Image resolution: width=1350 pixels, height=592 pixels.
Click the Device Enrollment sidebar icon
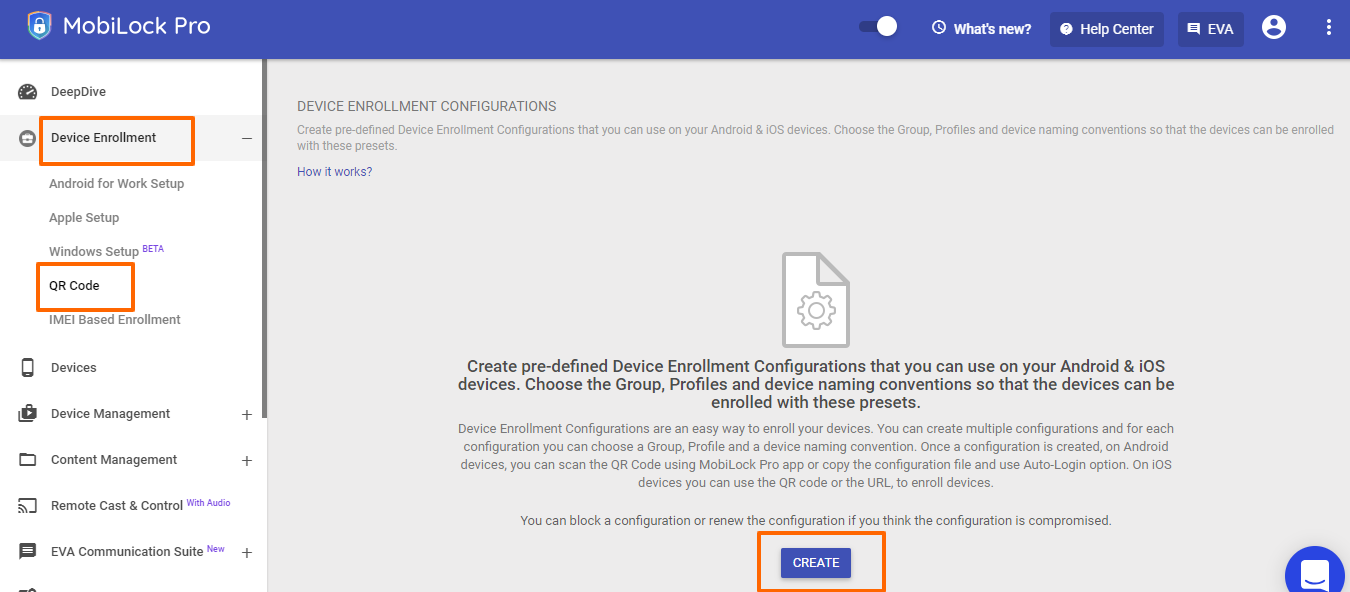(x=28, y=139)
